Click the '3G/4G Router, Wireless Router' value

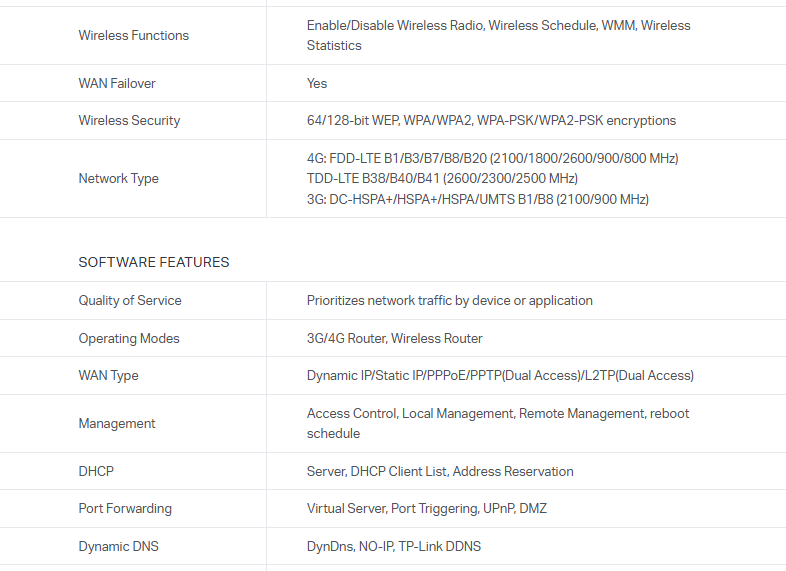[x=394, y=338]
